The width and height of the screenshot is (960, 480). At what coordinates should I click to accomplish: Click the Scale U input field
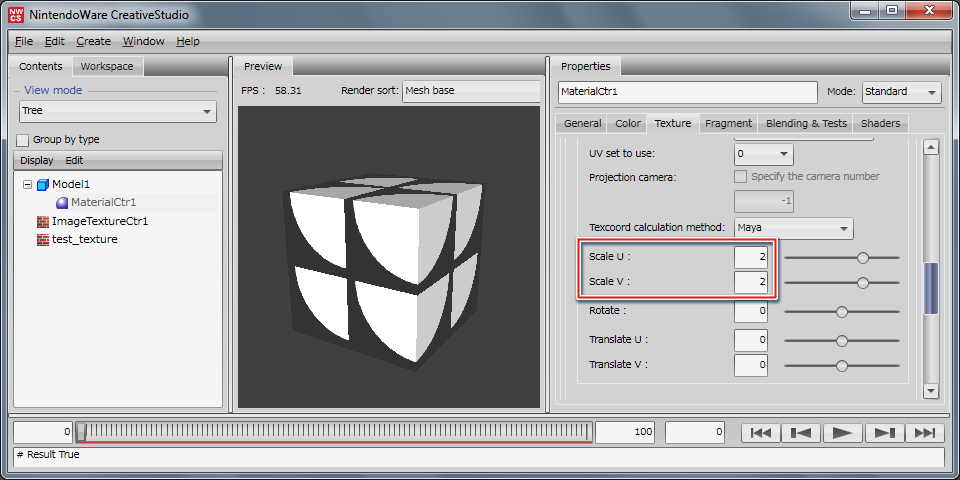751,257
